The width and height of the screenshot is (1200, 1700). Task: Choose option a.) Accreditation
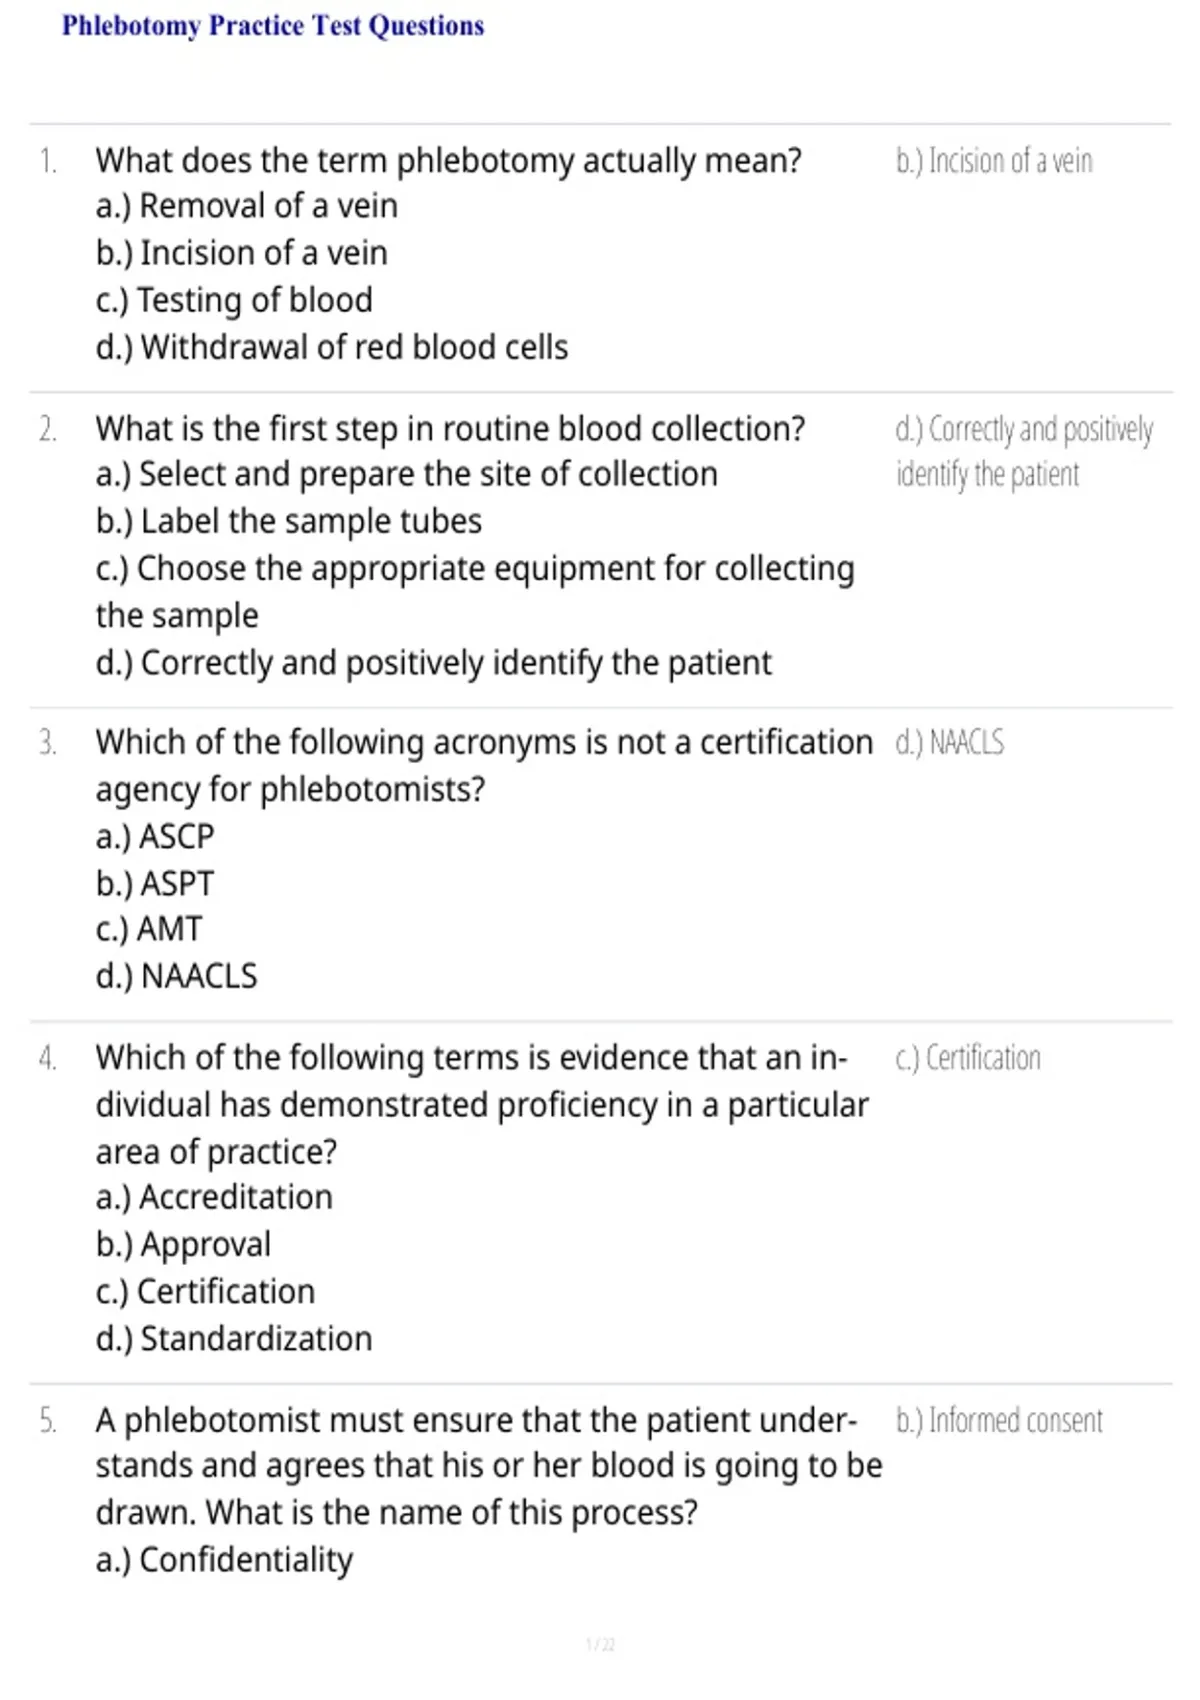click(214, 1197)
